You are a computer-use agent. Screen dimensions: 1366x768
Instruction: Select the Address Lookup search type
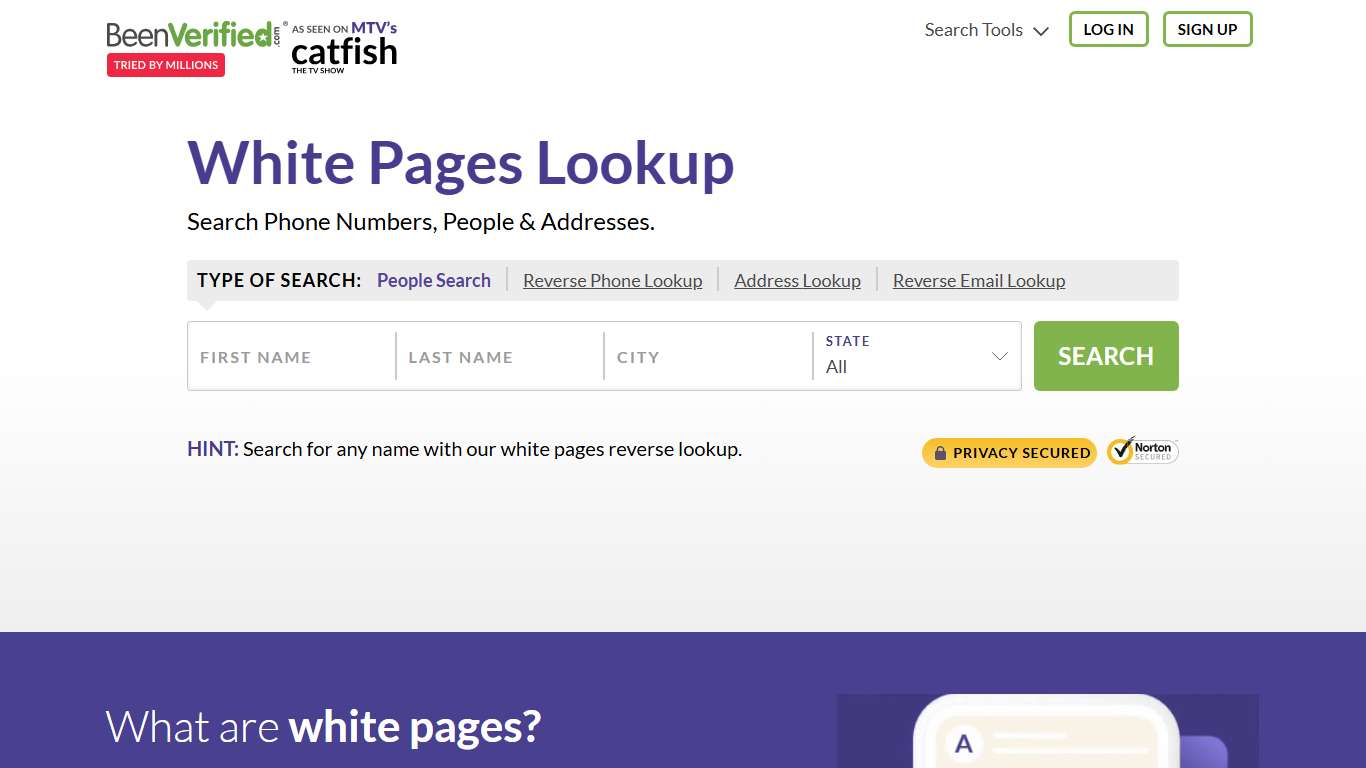797,280
